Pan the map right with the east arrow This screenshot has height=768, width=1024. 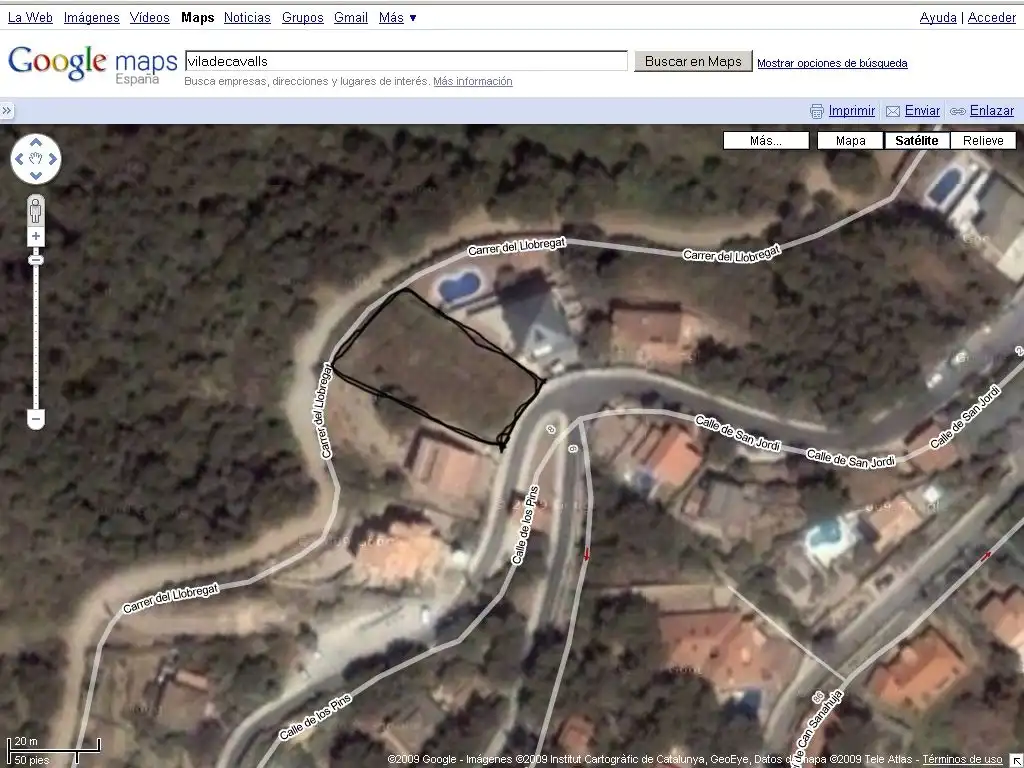point(53,159)
